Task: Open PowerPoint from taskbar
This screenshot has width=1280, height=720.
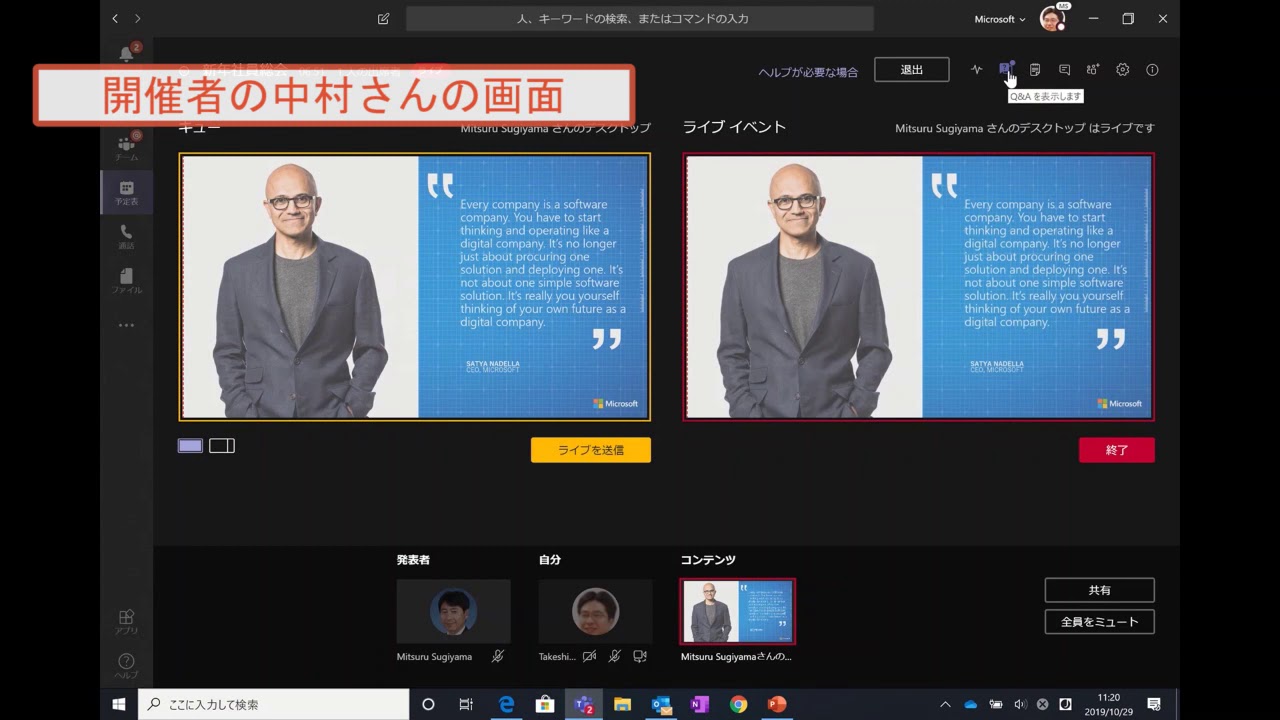Action: (x=776, y=704)
